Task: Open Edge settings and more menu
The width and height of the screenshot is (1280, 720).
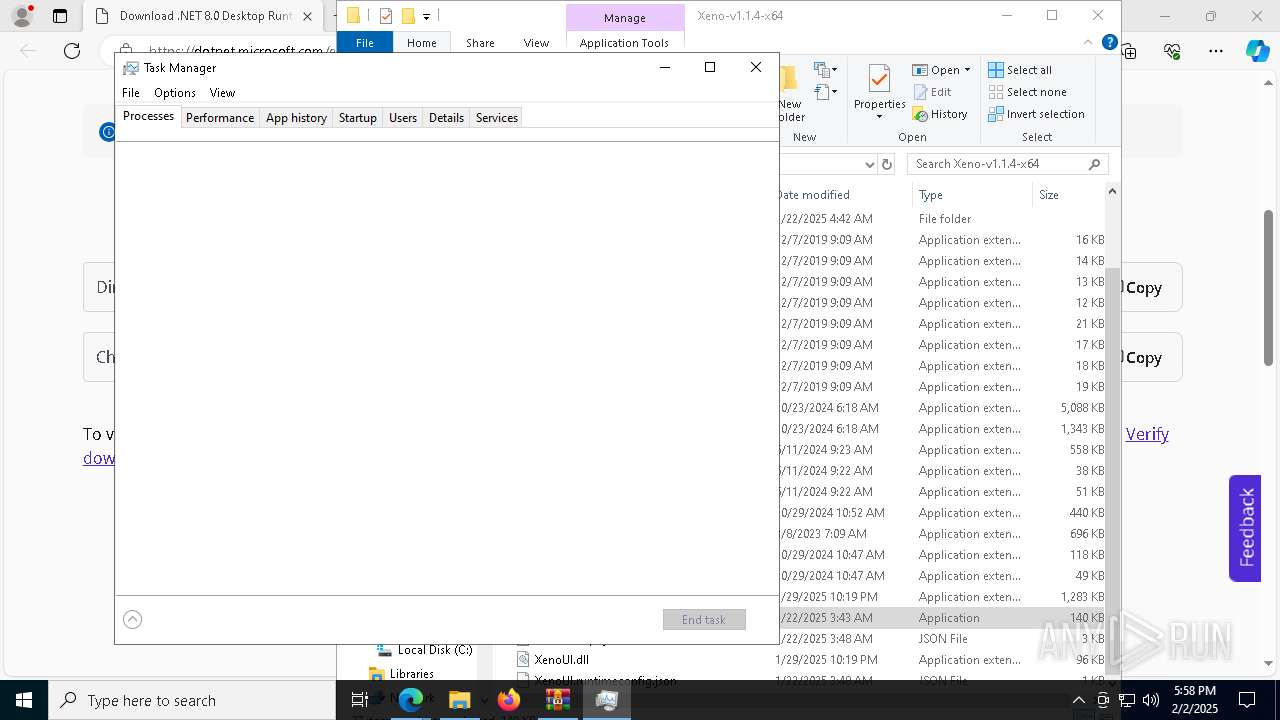Action: point(1216,51)
